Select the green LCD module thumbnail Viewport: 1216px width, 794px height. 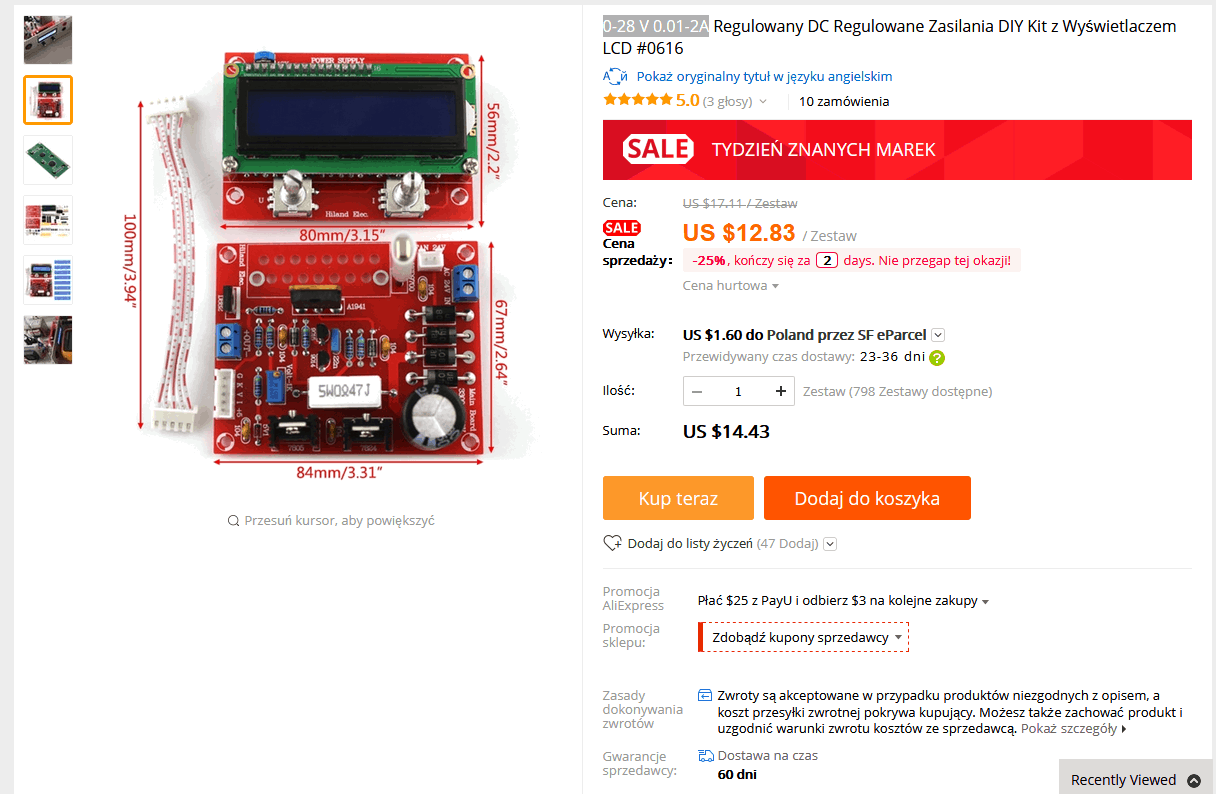tap(48, 160)
